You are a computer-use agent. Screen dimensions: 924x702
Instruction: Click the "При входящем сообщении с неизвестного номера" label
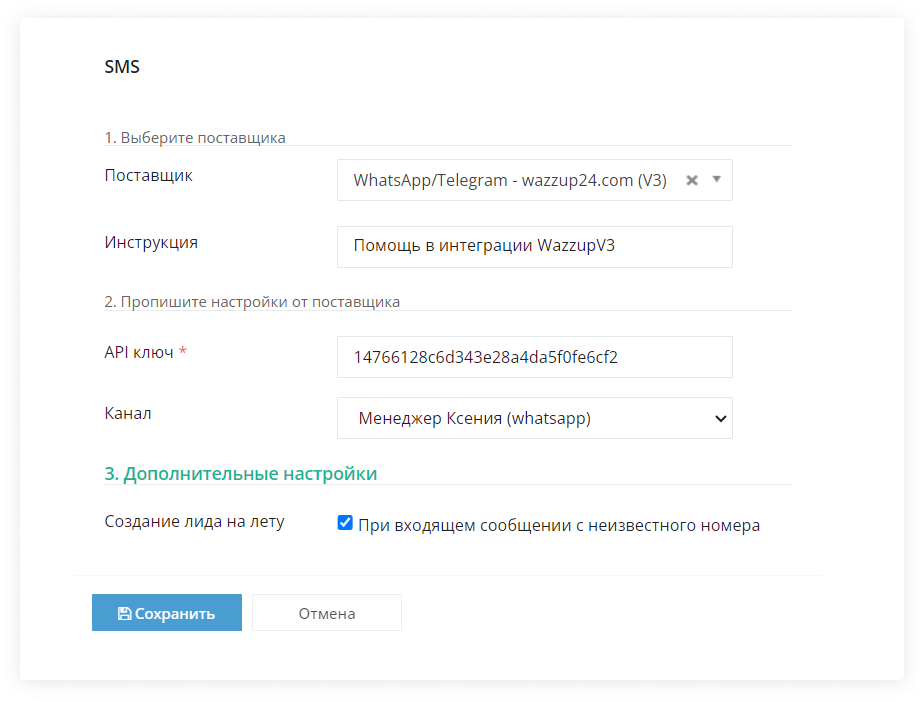pyautogui.click(x=558, y=525)
